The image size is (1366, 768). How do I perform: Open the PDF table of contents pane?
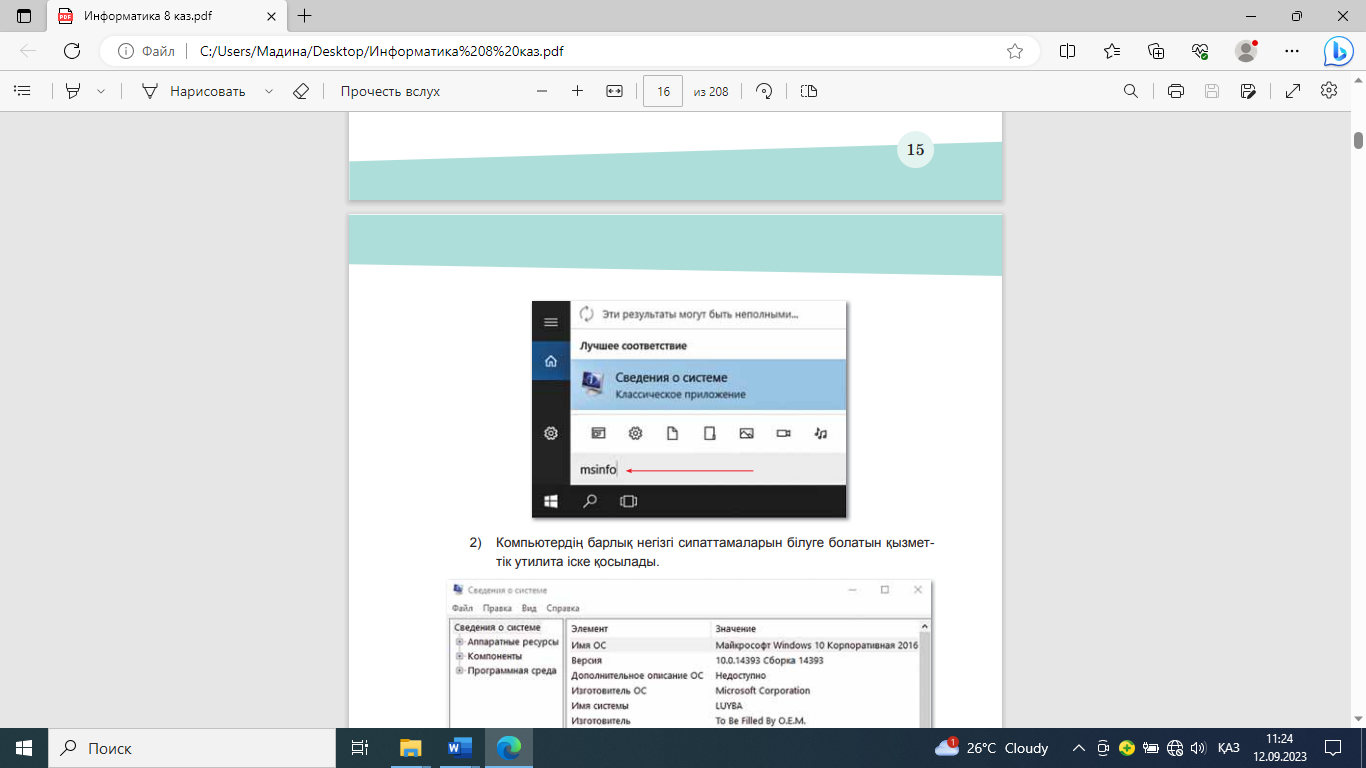(22, 91)
